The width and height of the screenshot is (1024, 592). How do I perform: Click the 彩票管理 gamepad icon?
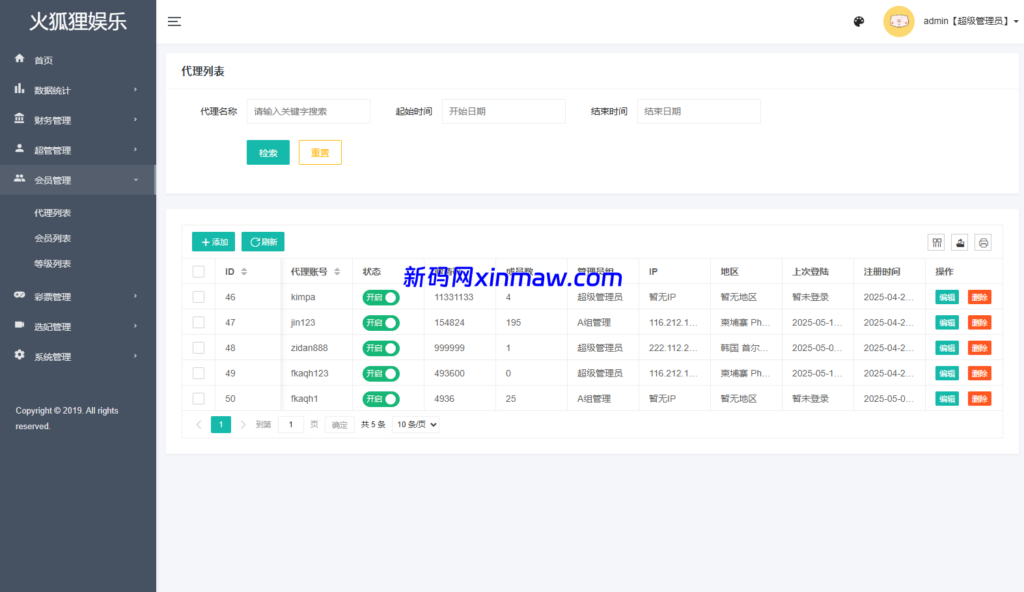pyautogui.click(x=20, y=295)
